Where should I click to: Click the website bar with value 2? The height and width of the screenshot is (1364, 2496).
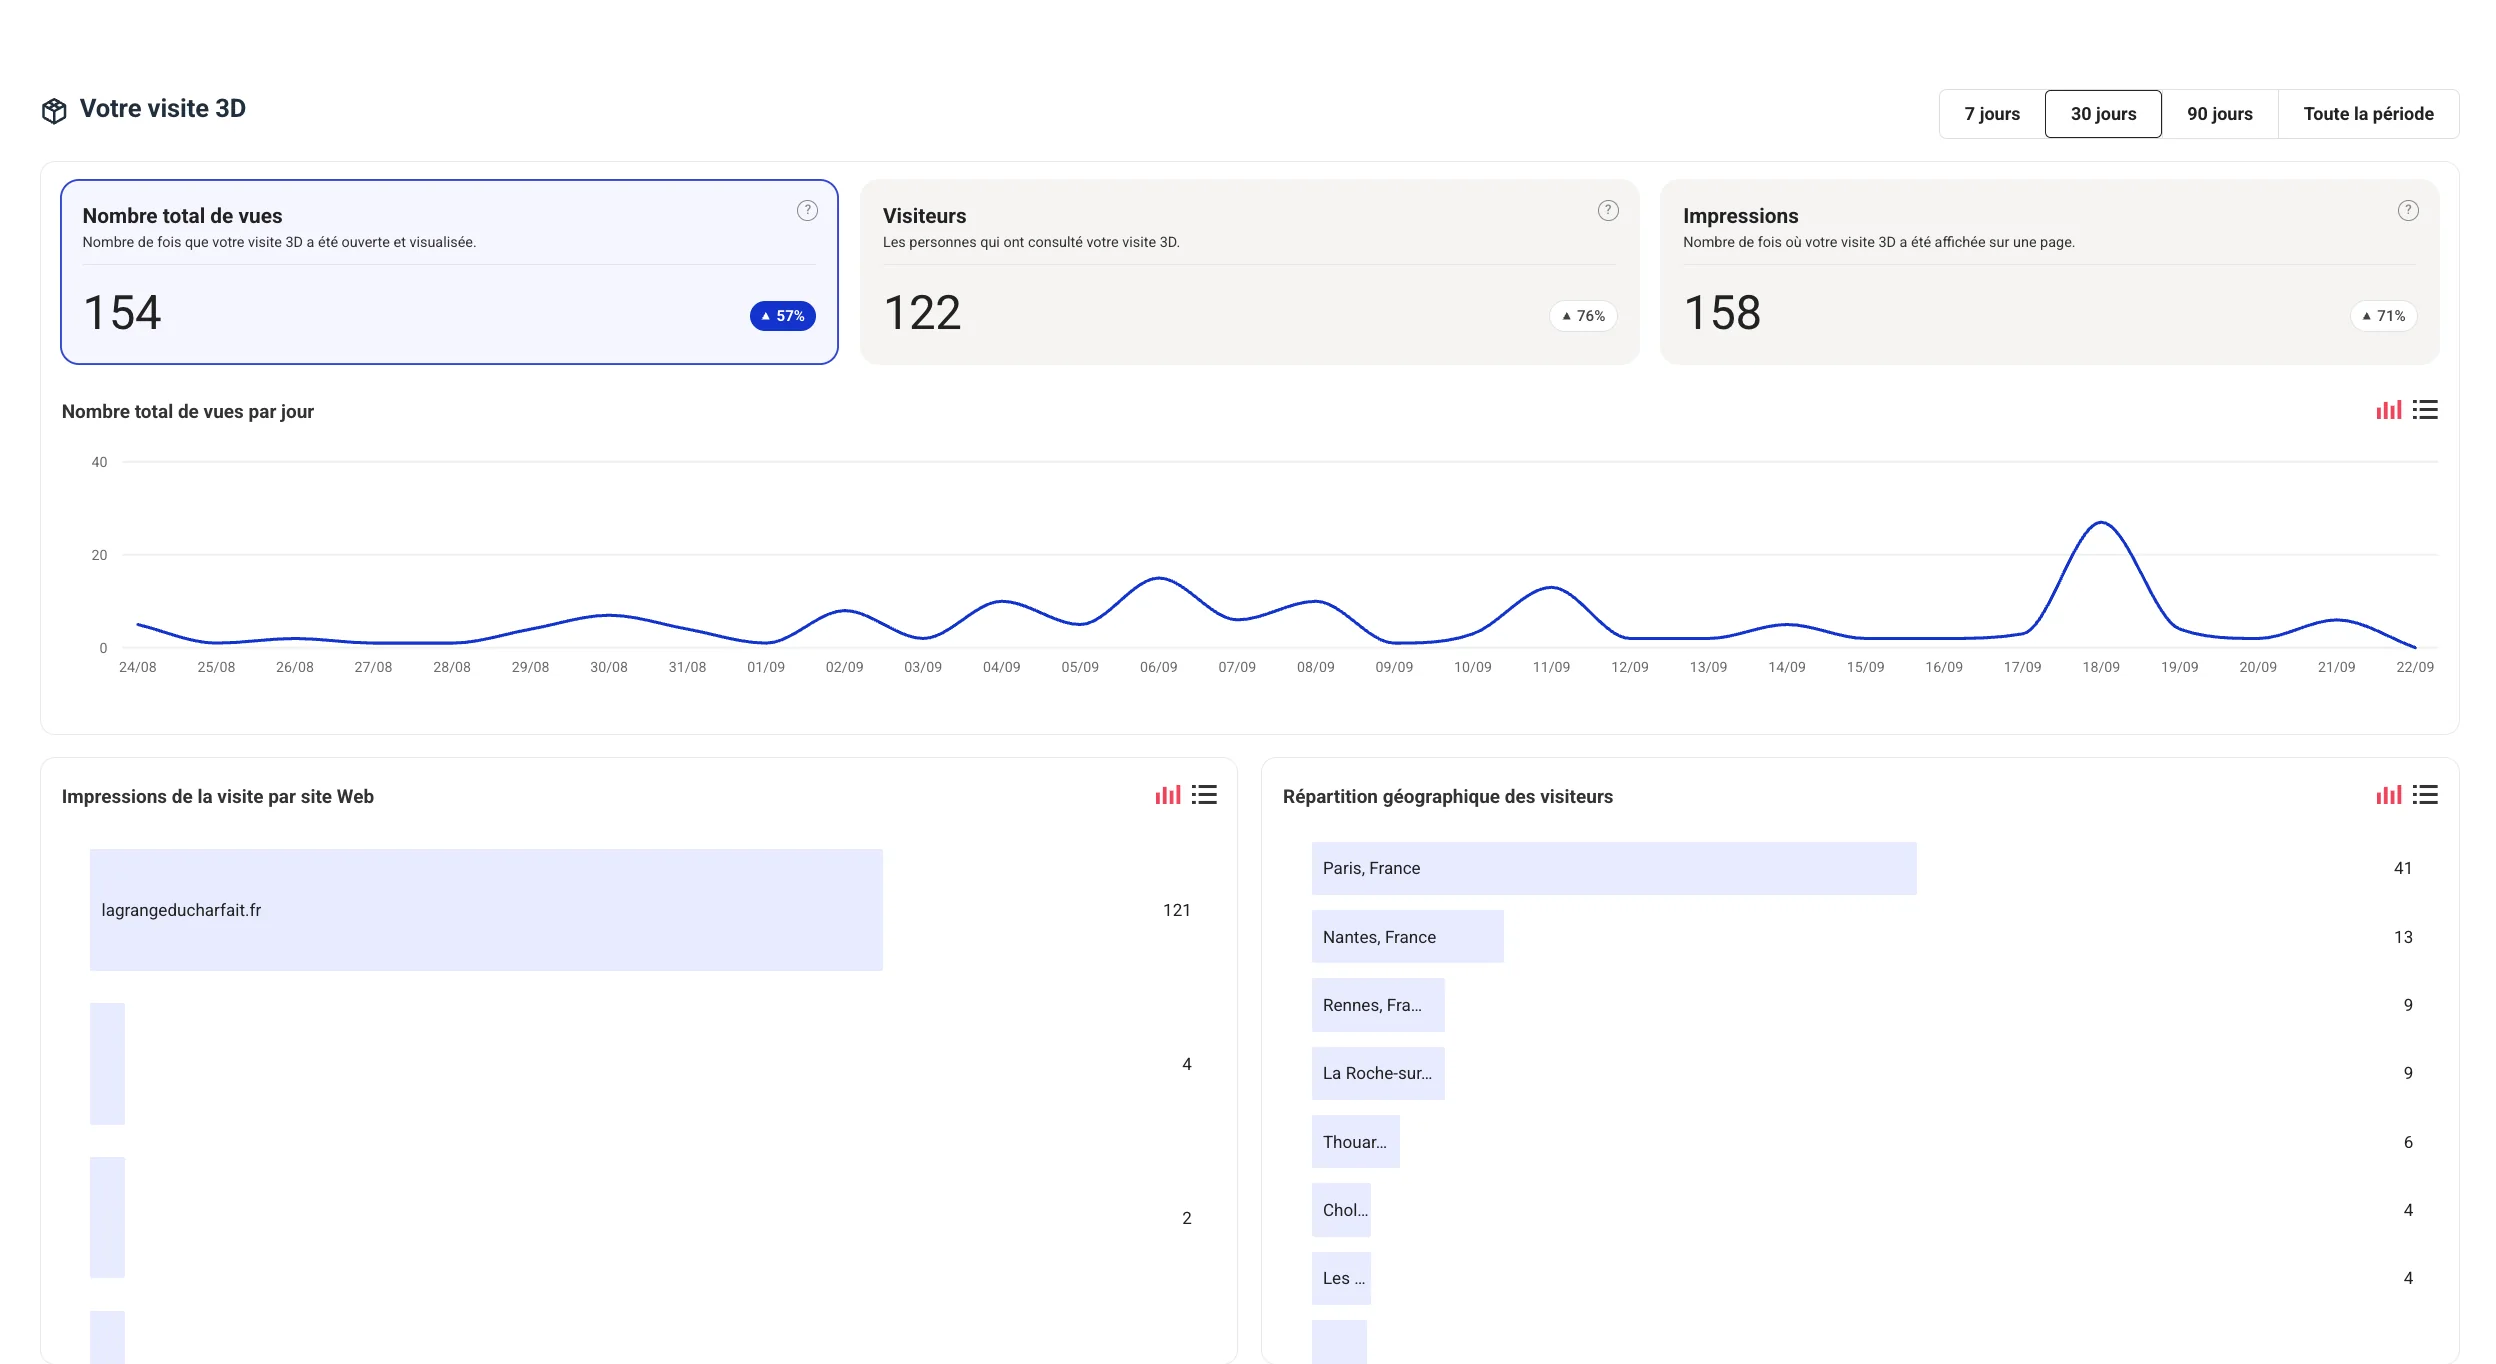[x=107, y=1217]
